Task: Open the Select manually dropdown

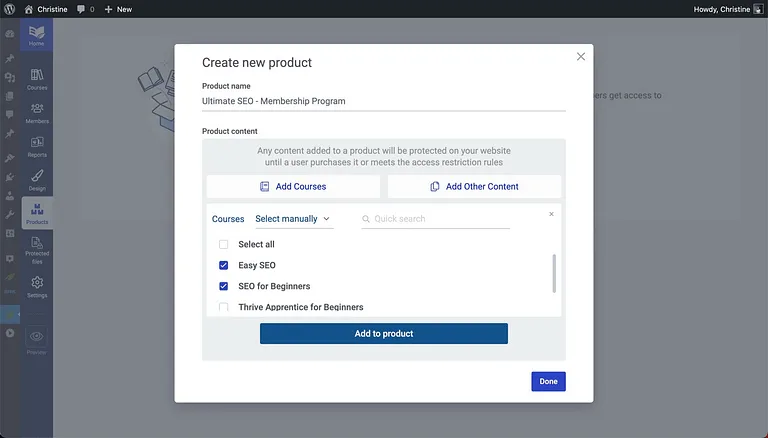Action: pyautogui.click(x=294, y=219)
